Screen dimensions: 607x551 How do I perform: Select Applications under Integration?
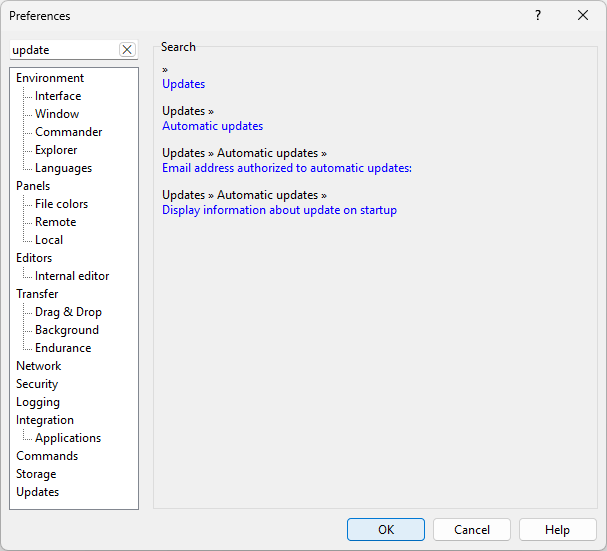pyautogui.click(x=68, y=438)
